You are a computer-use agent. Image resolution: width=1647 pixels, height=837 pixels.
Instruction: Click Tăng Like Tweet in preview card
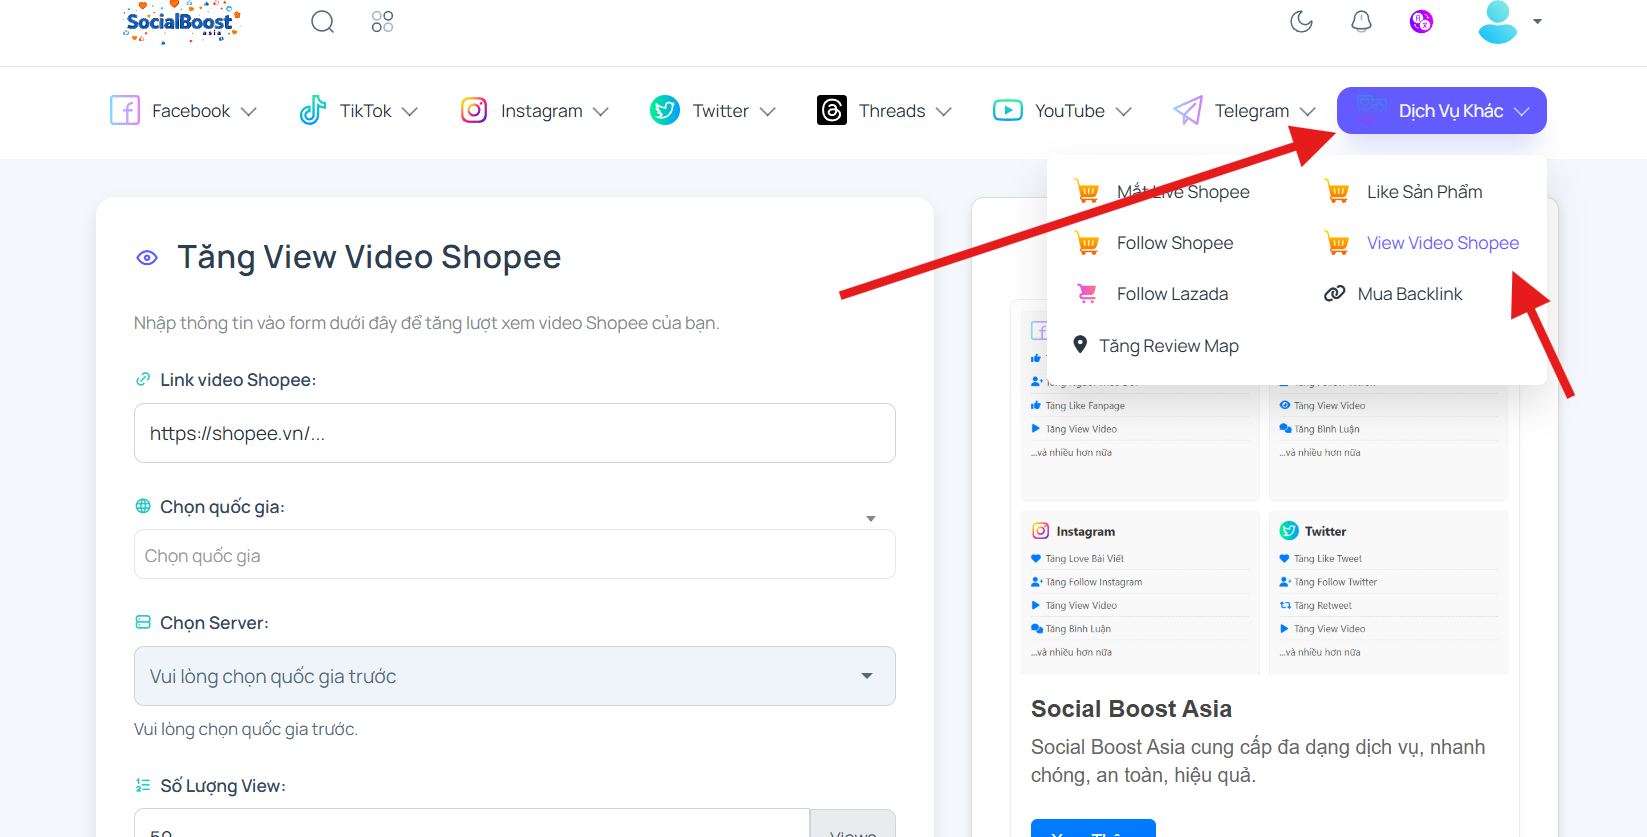click(x=1327, y=559)
